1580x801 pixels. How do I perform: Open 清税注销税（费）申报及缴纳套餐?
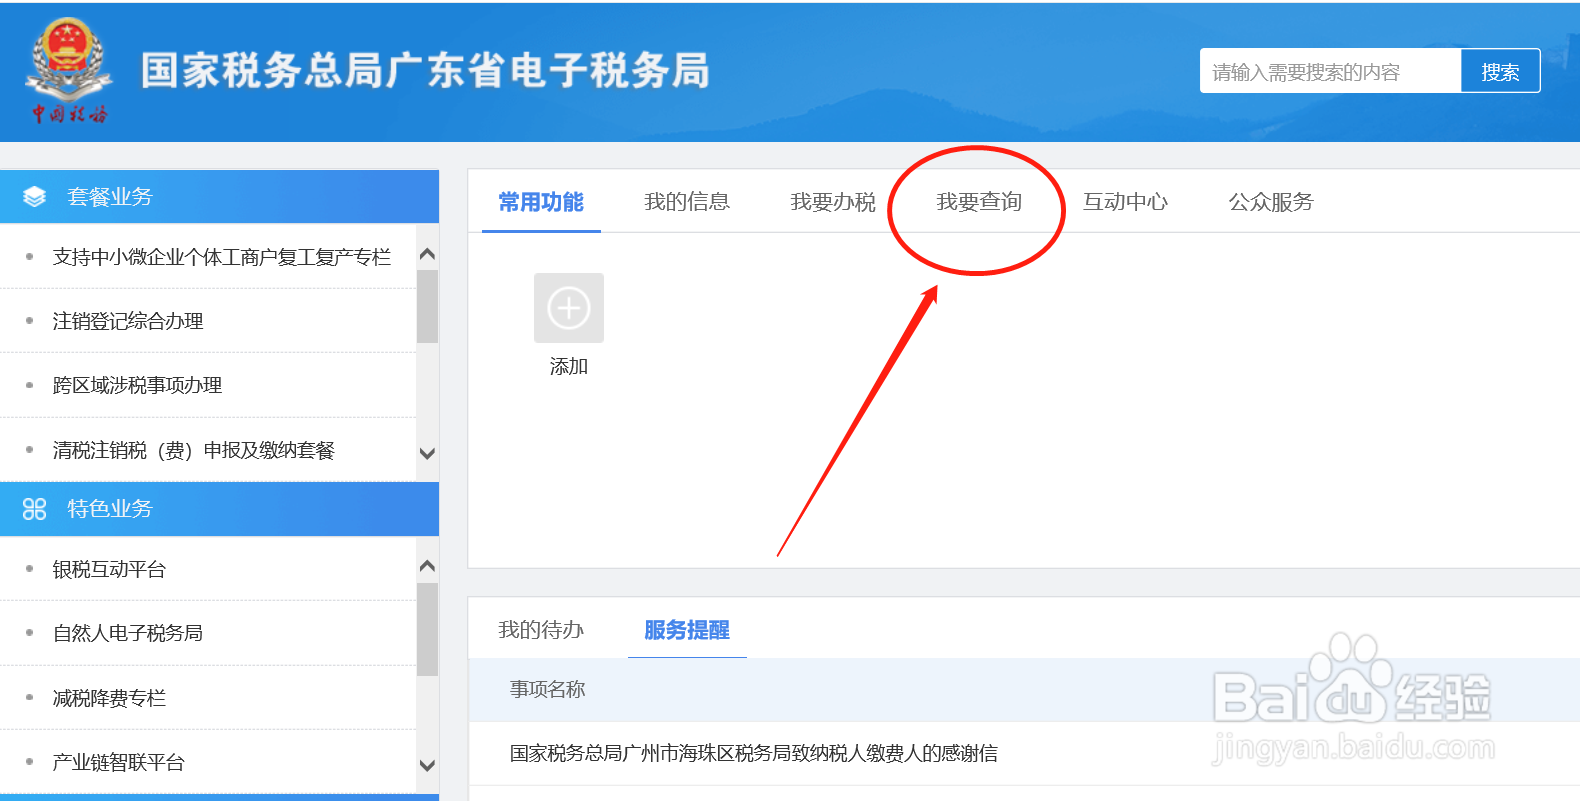[194, 450]
